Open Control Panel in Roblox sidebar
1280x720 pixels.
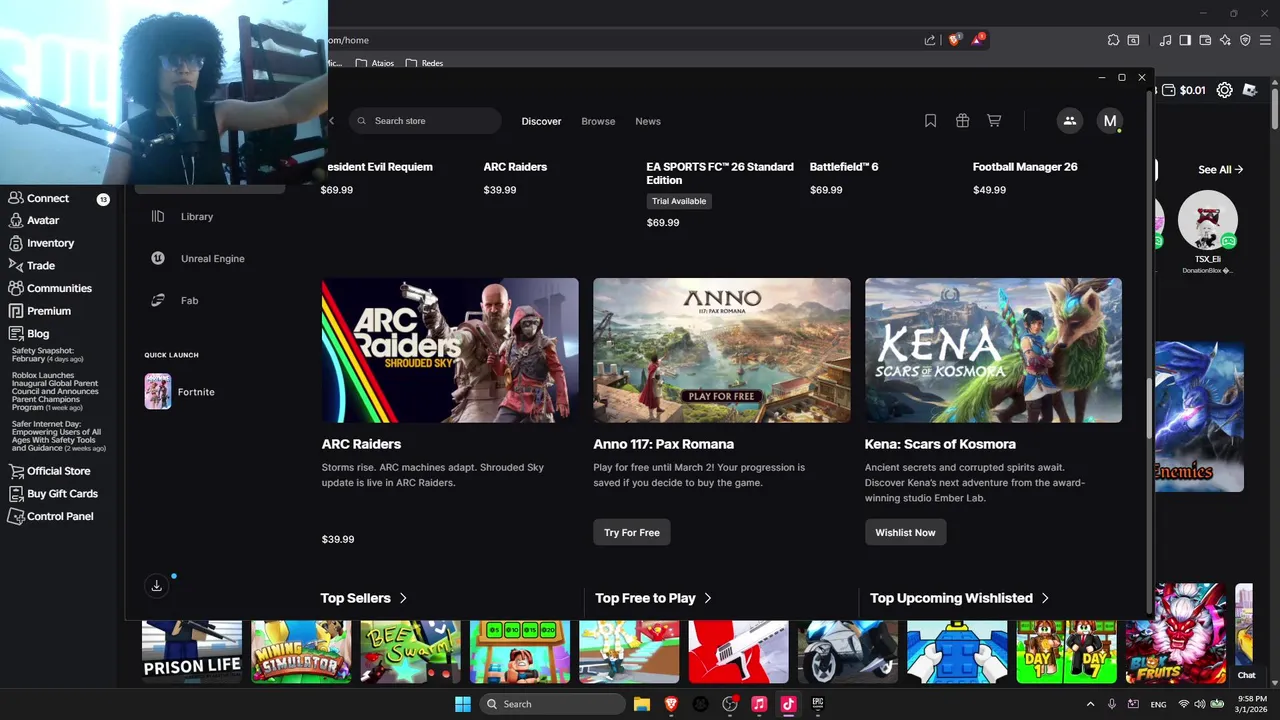(60, 517)
